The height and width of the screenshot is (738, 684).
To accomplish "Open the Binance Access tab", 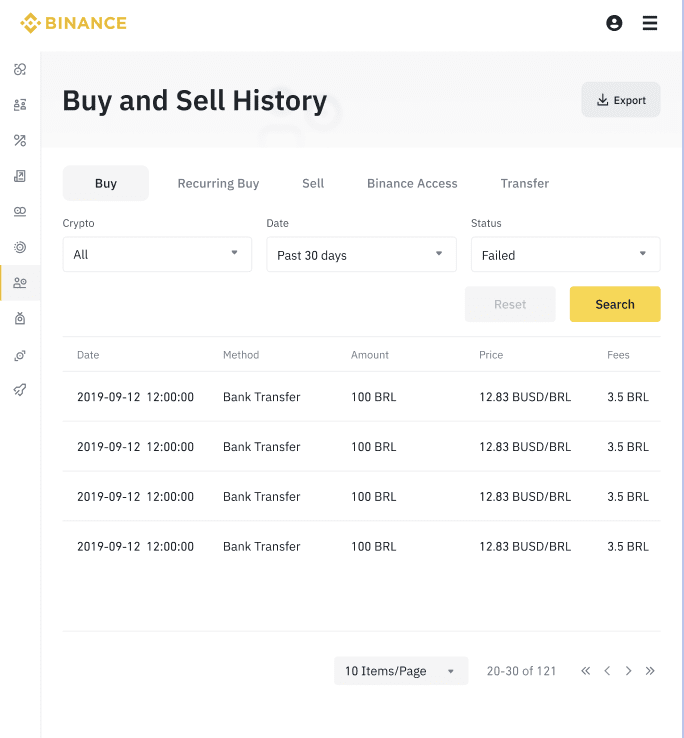I will click(x=412, y=183).
